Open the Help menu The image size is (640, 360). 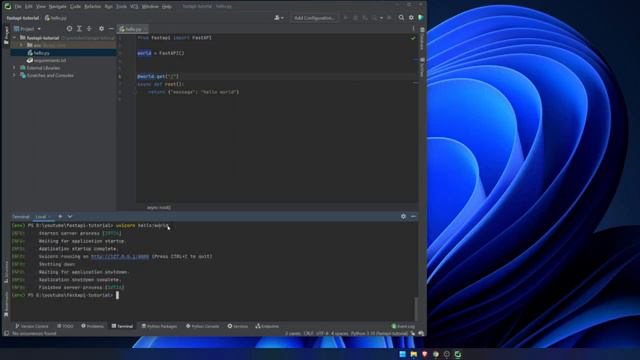click(x=167, y=7)
